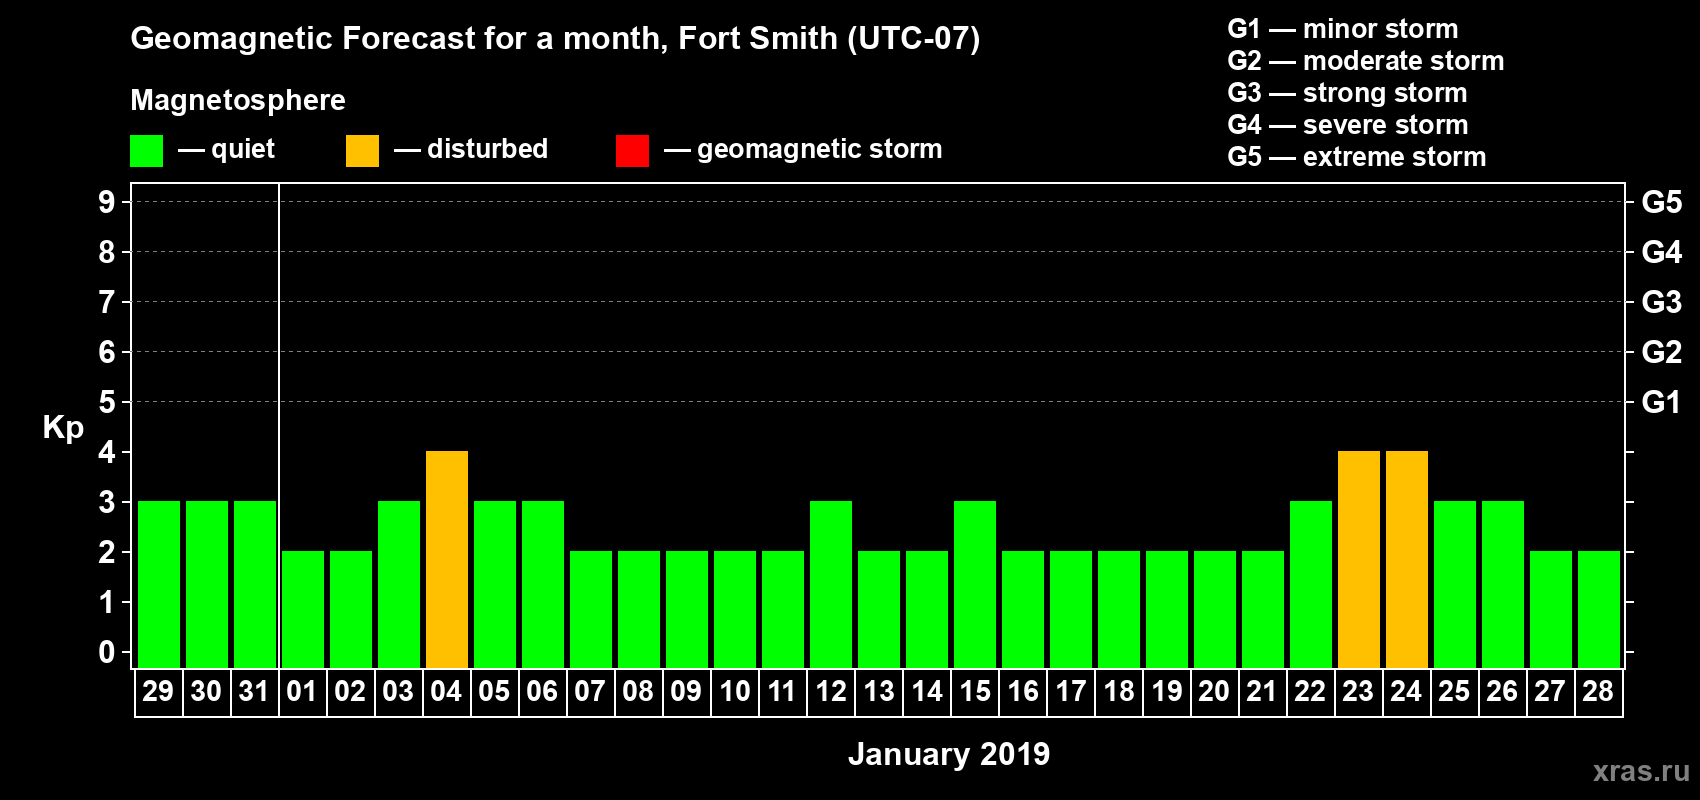Image resolution: width=1700 pixels, height=800 pixels.
Task: Click the 'G4 — severe storm' legend line
Action: point(1347,125)
